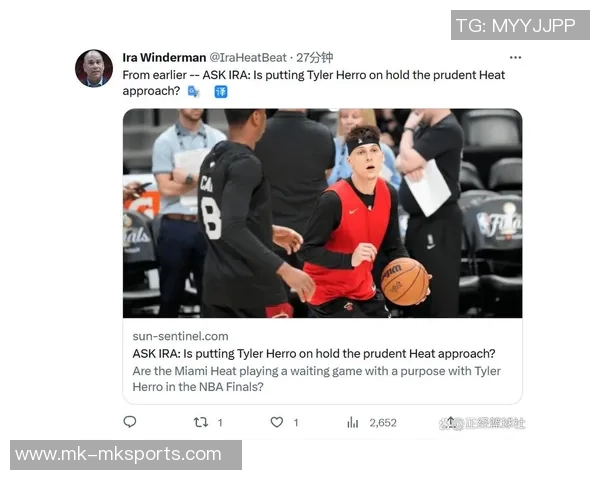Click the 27分钟 timestamp
The height and width of the screenshot is (480, 600).
click(315, 57)
